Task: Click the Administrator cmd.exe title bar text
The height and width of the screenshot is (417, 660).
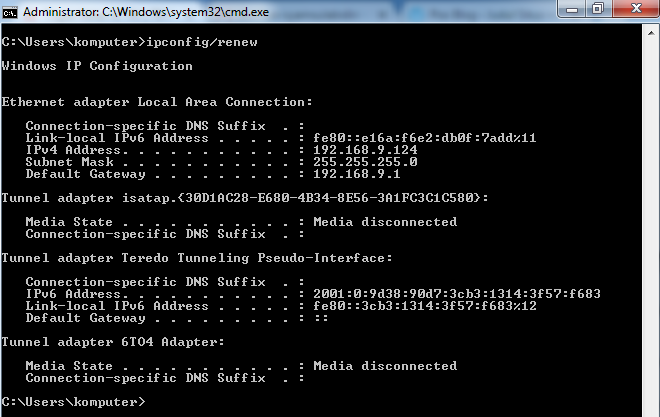Action: pos(146,12)
